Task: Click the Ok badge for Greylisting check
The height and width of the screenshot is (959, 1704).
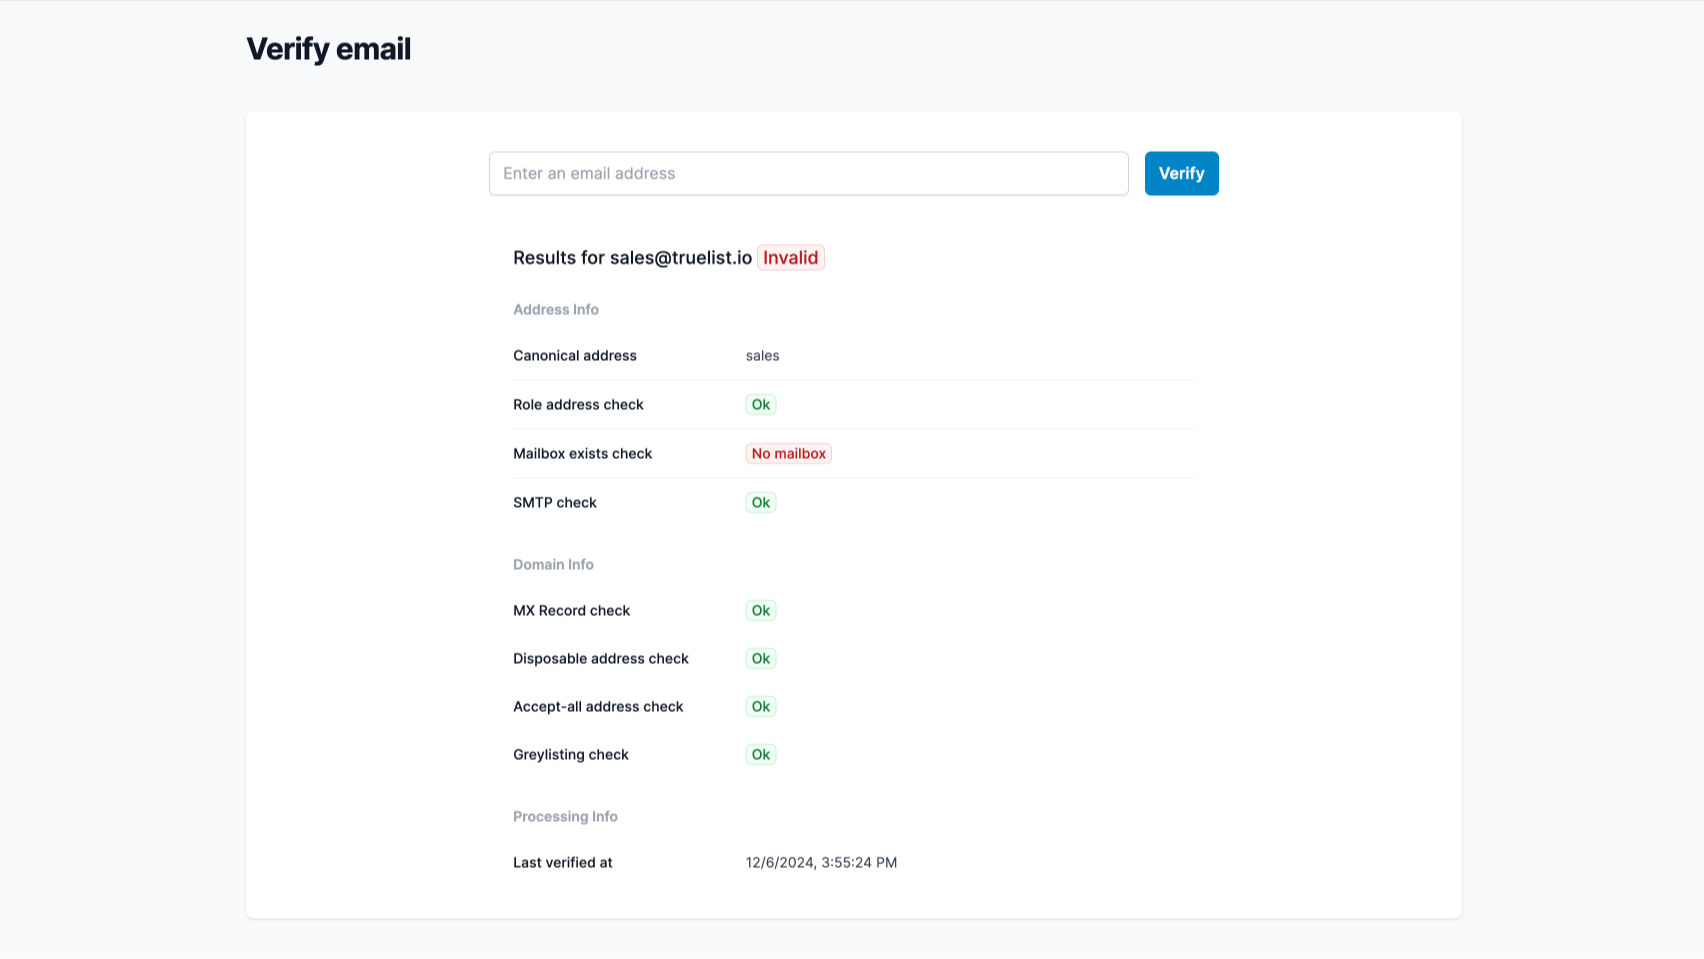Action: pos(760,755)
